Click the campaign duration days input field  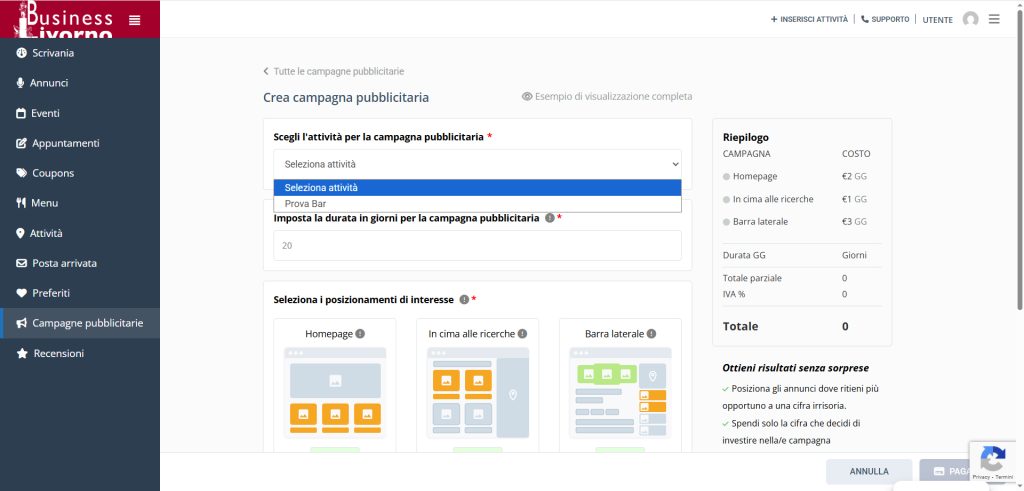(477, 245)
